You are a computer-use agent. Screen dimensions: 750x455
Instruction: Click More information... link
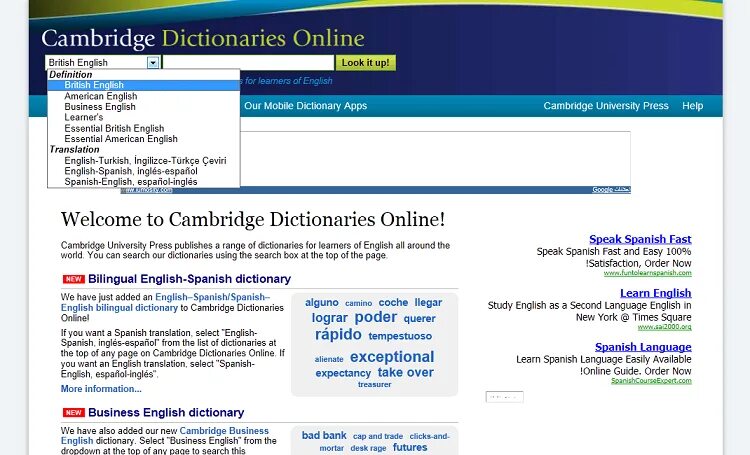pos(101,389)
